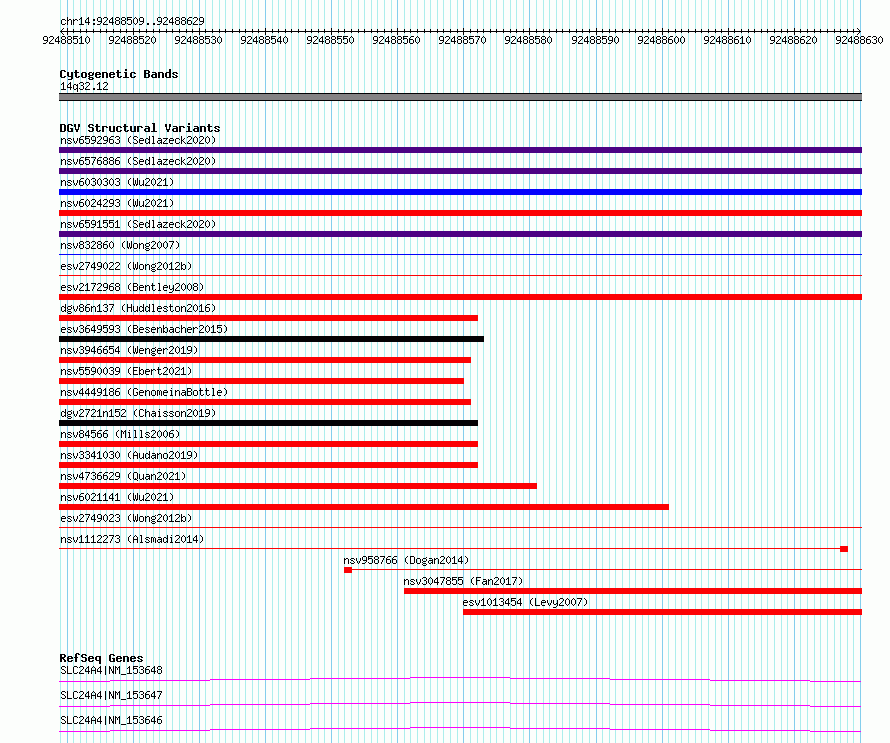
Task: Click the esv2749023 (Wong2012b) label
Action: (x=126, y=518)
